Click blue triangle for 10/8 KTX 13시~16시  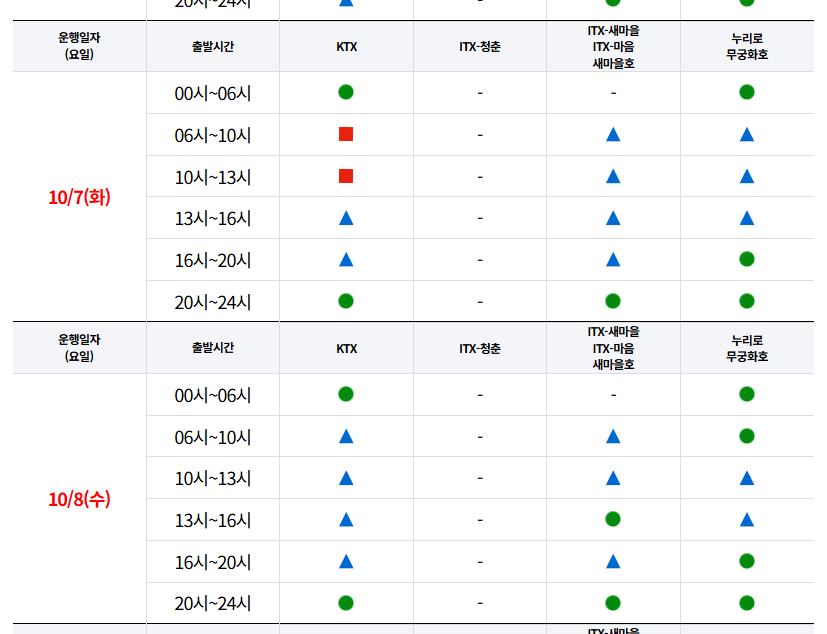346,520
